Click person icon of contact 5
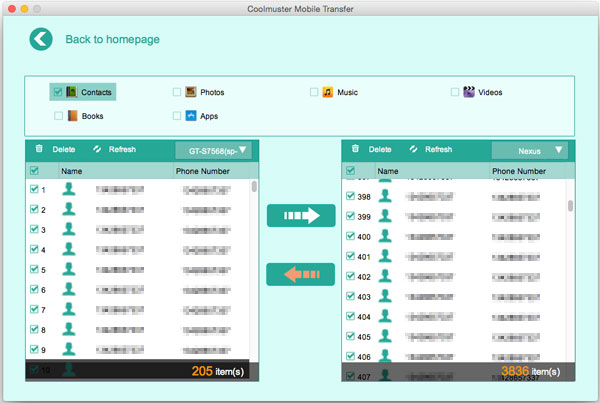The height and width of the screenshot is (403, 600). [69, 269]
